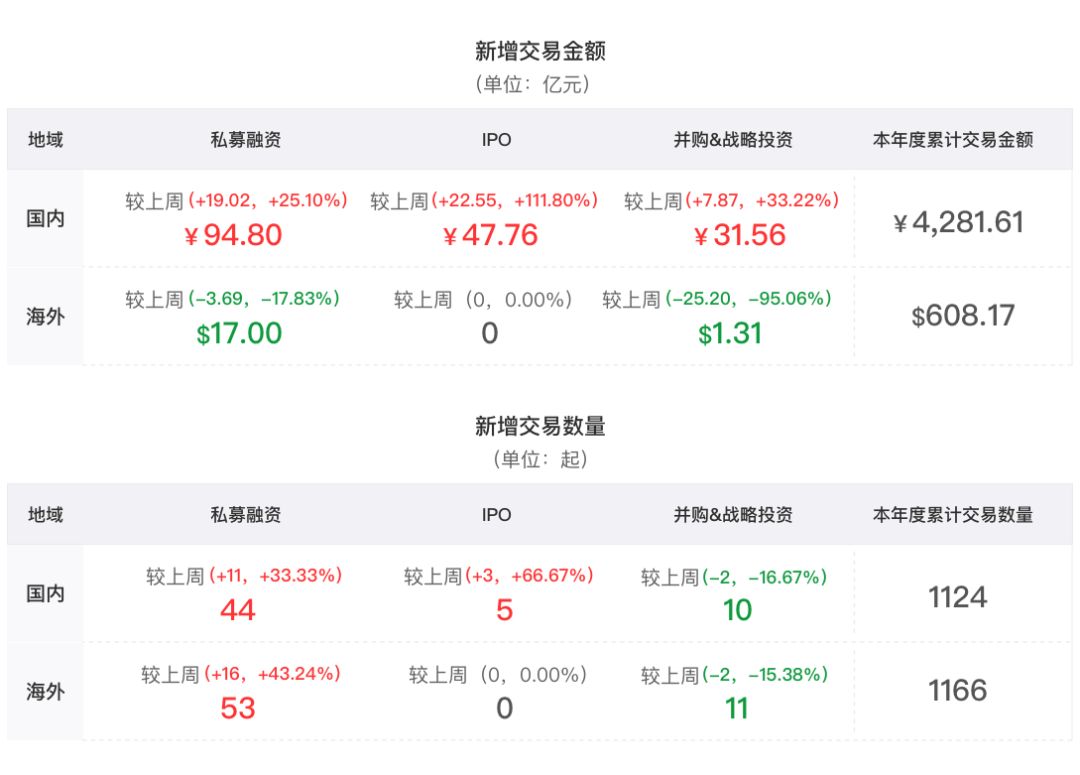This screenshot has width=1080, height=775.
Task: Select the $608.17 overseas cumulative amount
Action: 962,316
